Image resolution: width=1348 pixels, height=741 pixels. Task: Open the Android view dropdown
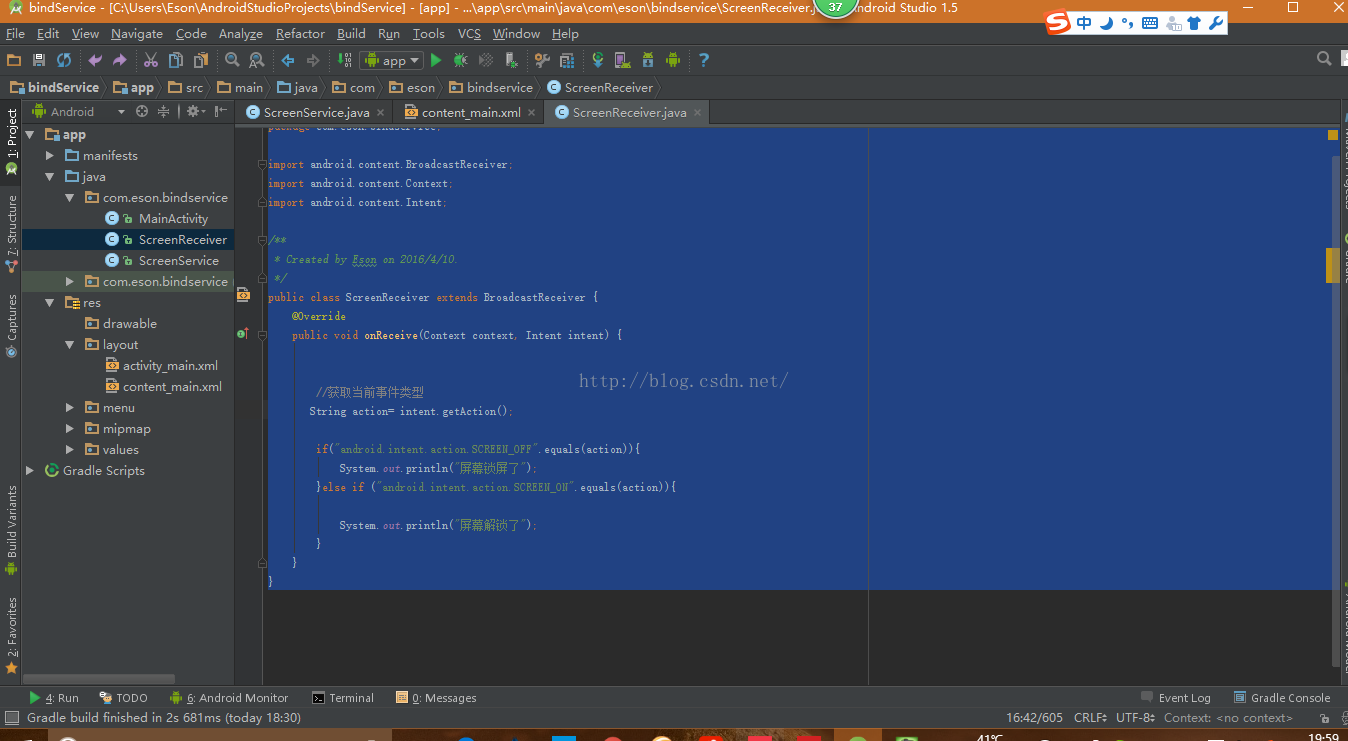(80, 112)
